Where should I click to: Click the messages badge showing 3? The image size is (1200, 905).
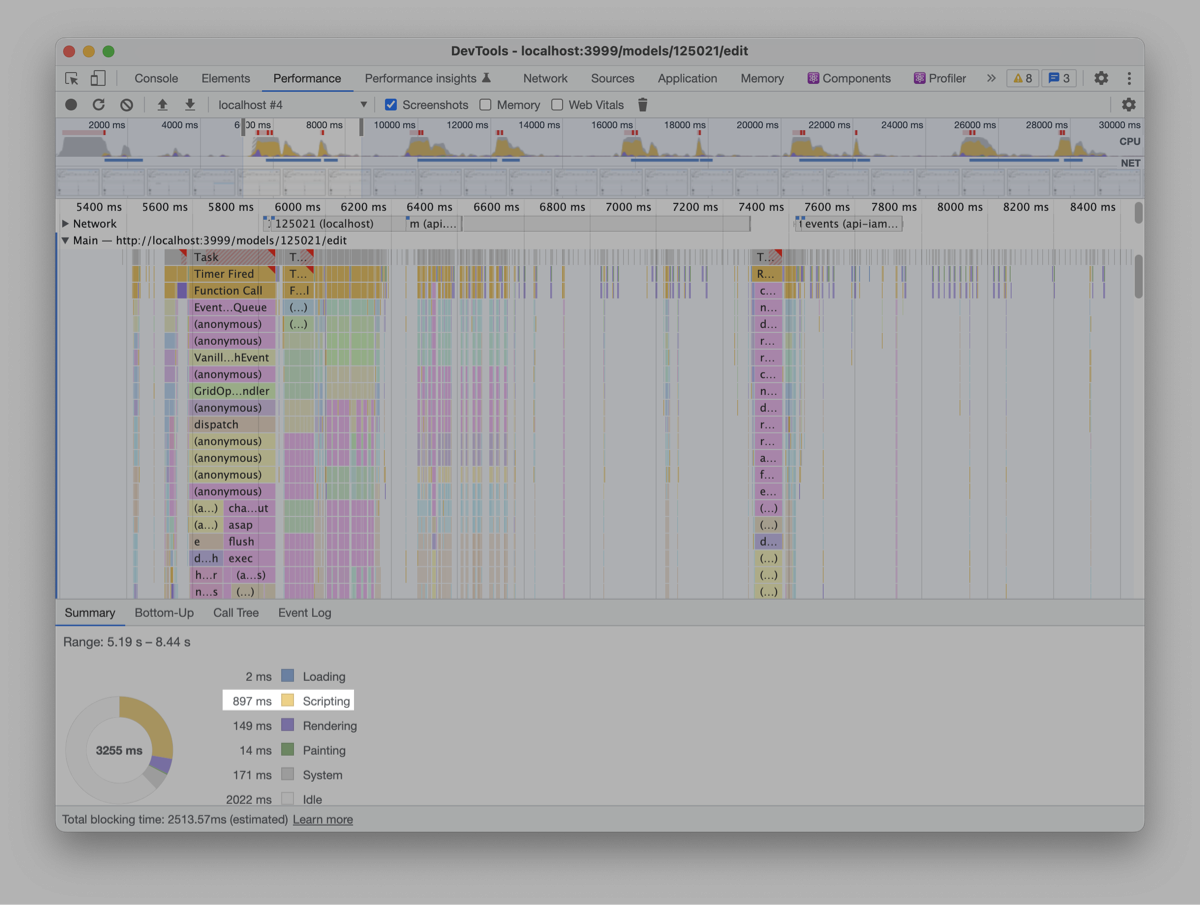1059,78
